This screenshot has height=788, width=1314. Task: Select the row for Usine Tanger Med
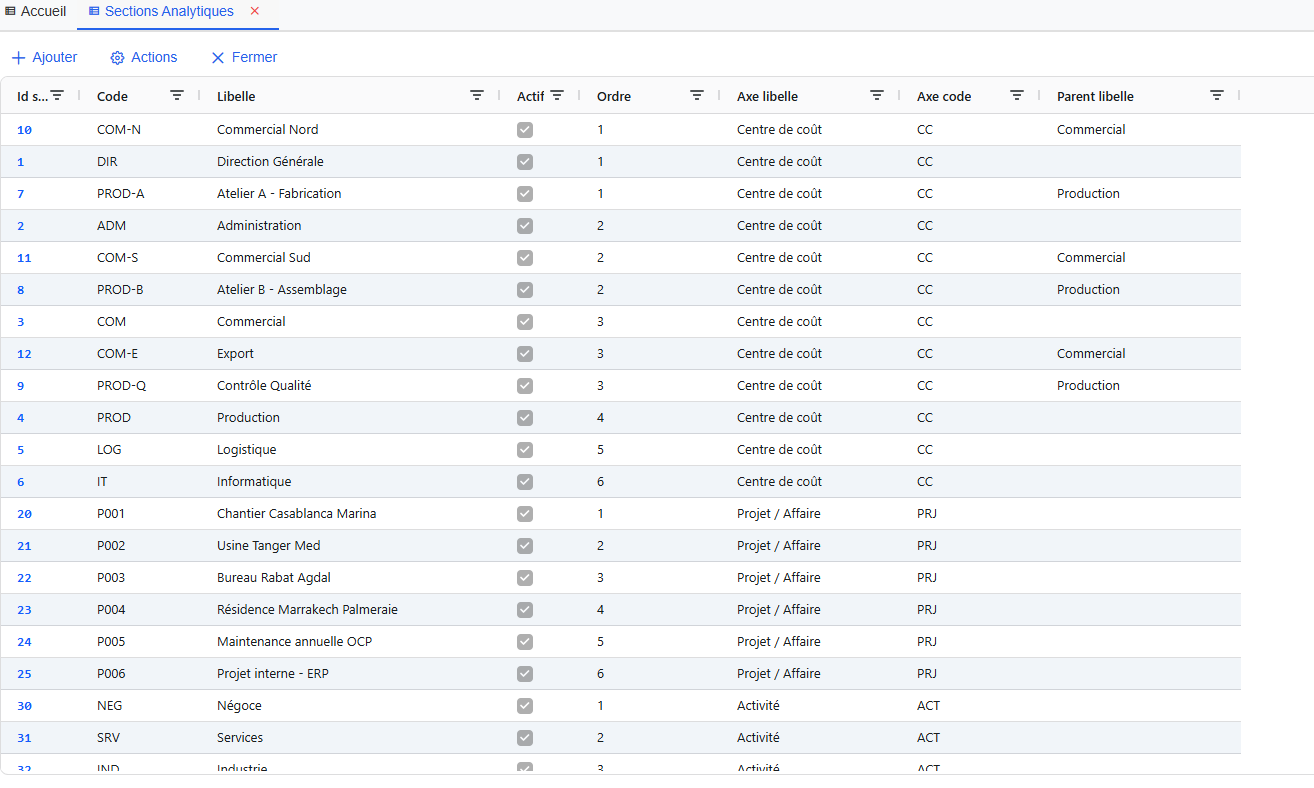coord(270,545)
